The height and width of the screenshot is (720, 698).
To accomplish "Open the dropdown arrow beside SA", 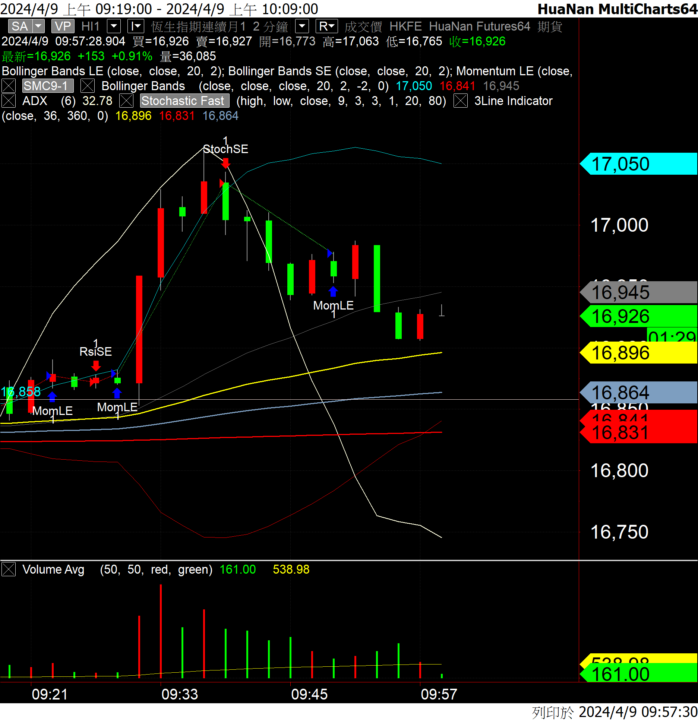I will click(x=39, y=26).
